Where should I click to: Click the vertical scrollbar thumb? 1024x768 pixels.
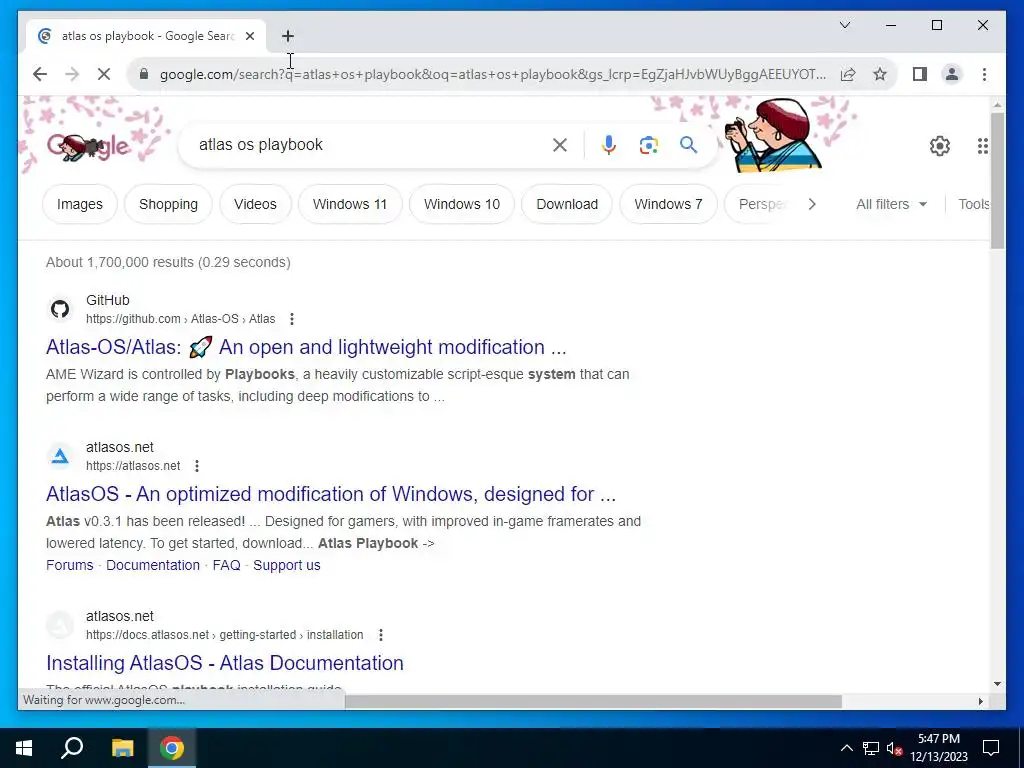click(x=997, y=180)
